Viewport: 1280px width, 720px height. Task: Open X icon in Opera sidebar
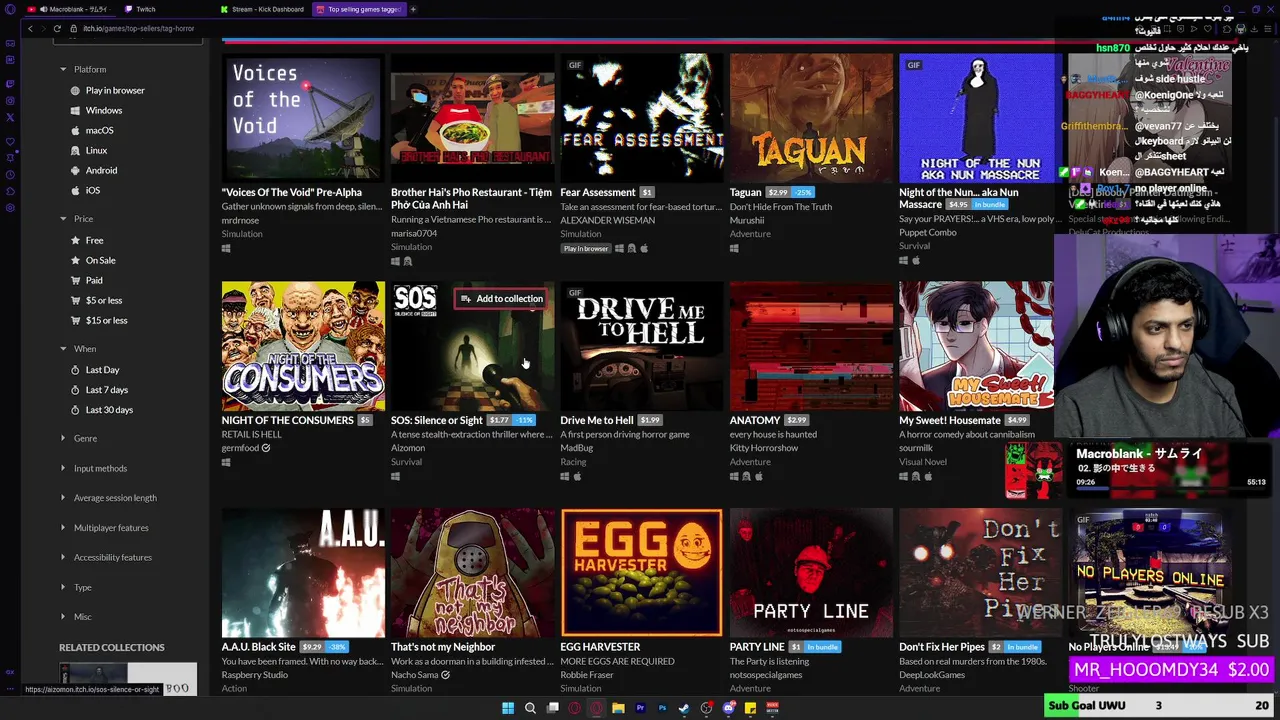(10, 117)
